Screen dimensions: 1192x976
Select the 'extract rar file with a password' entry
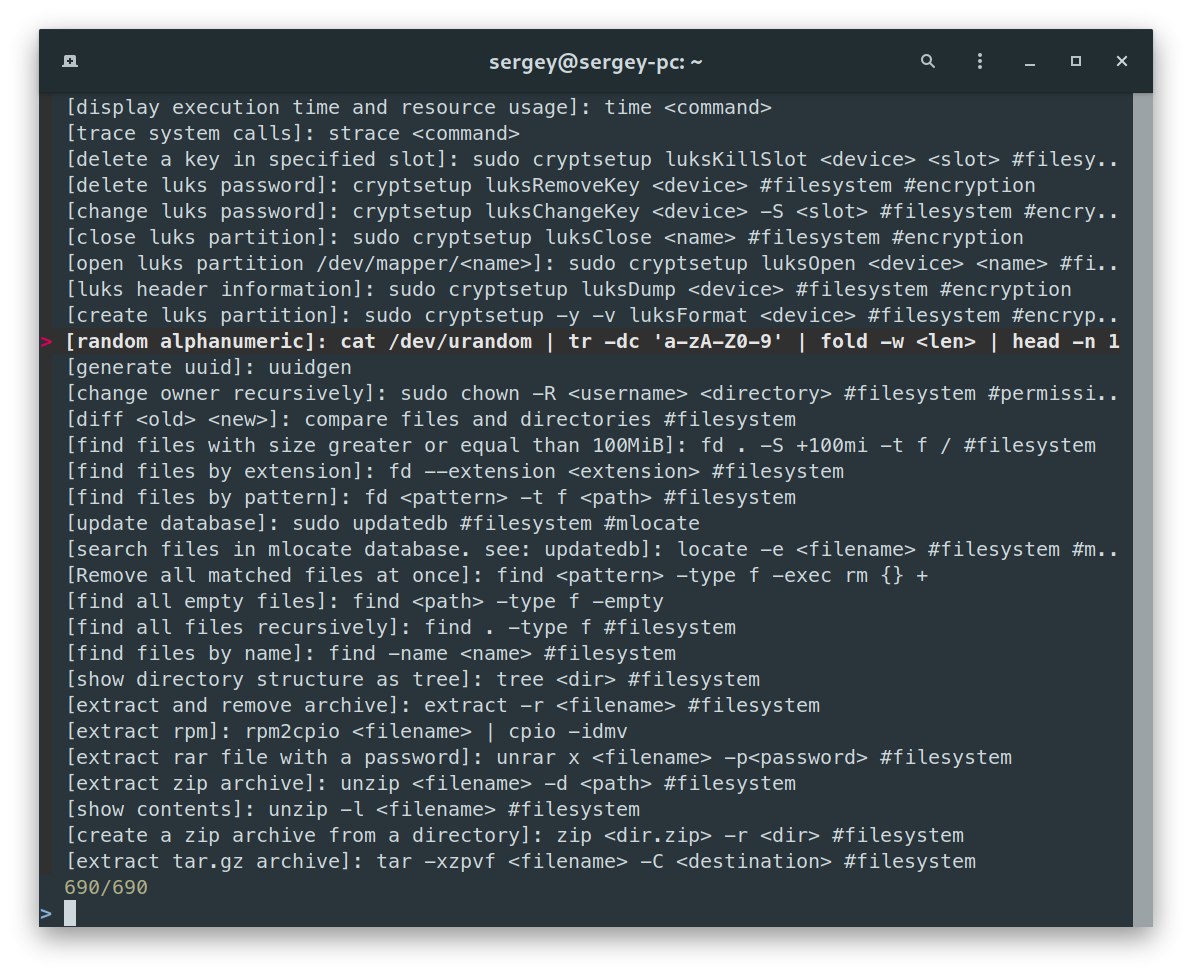pos(539,757)
